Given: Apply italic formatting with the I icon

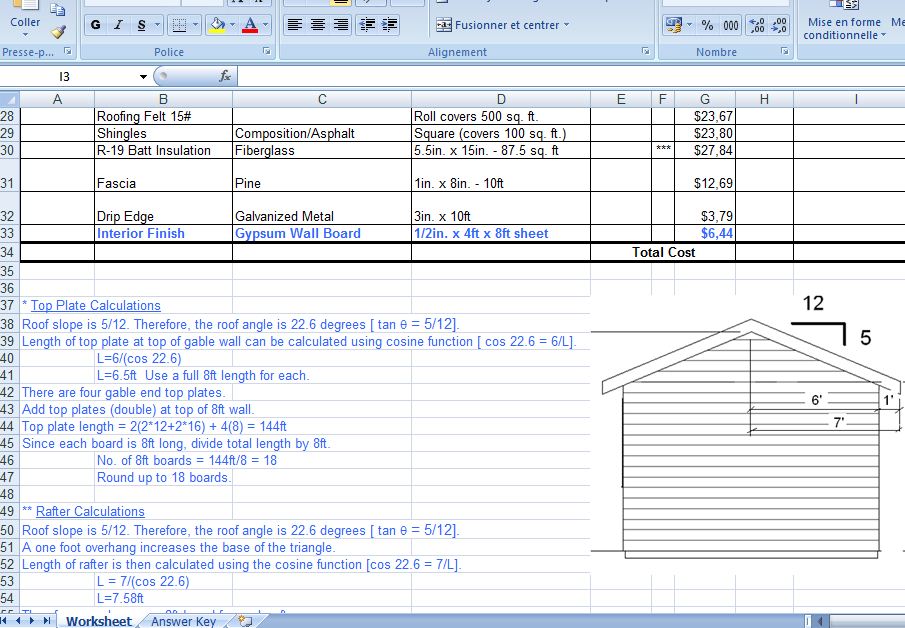Looking at the screenshot, I should pos(118,23).
